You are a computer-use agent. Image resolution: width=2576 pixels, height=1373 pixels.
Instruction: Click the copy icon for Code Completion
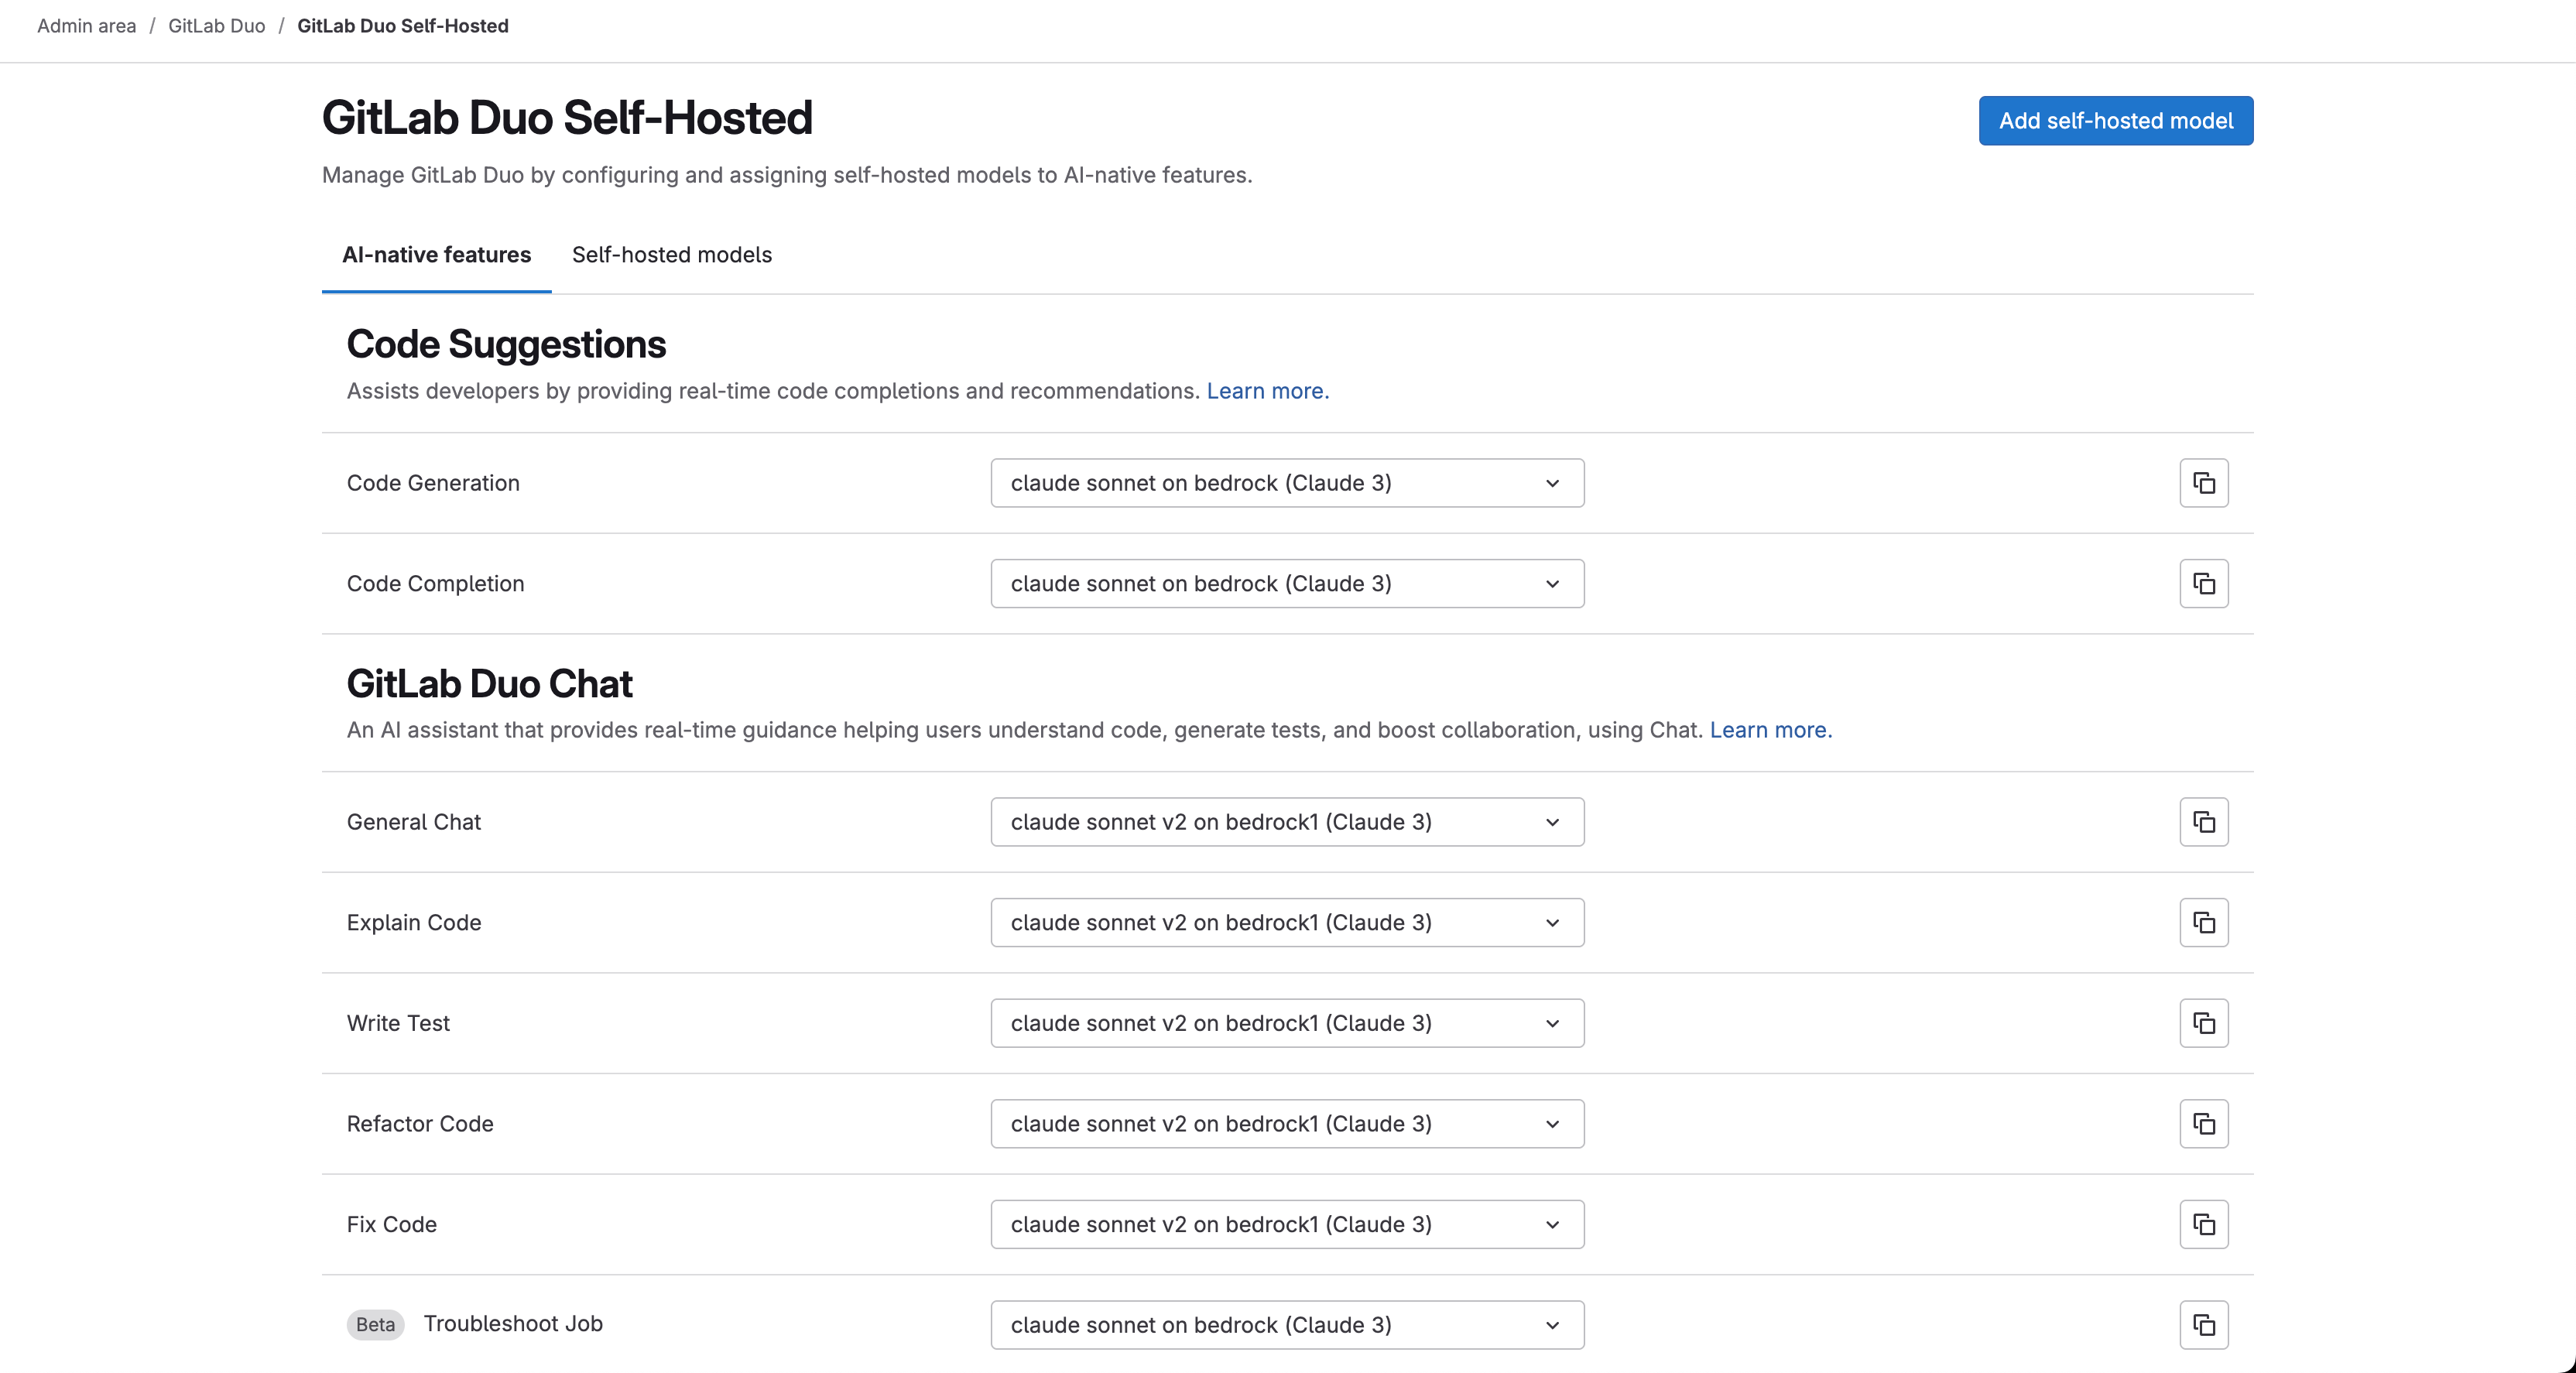(2204, 583)
